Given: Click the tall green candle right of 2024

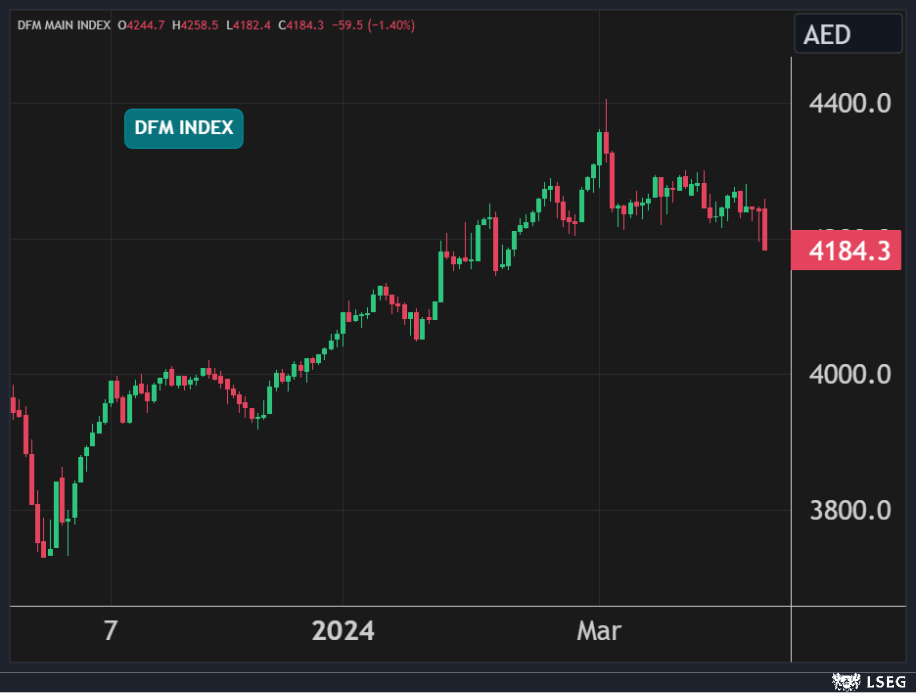Looking at the screenshot, I should click(441, 275).
